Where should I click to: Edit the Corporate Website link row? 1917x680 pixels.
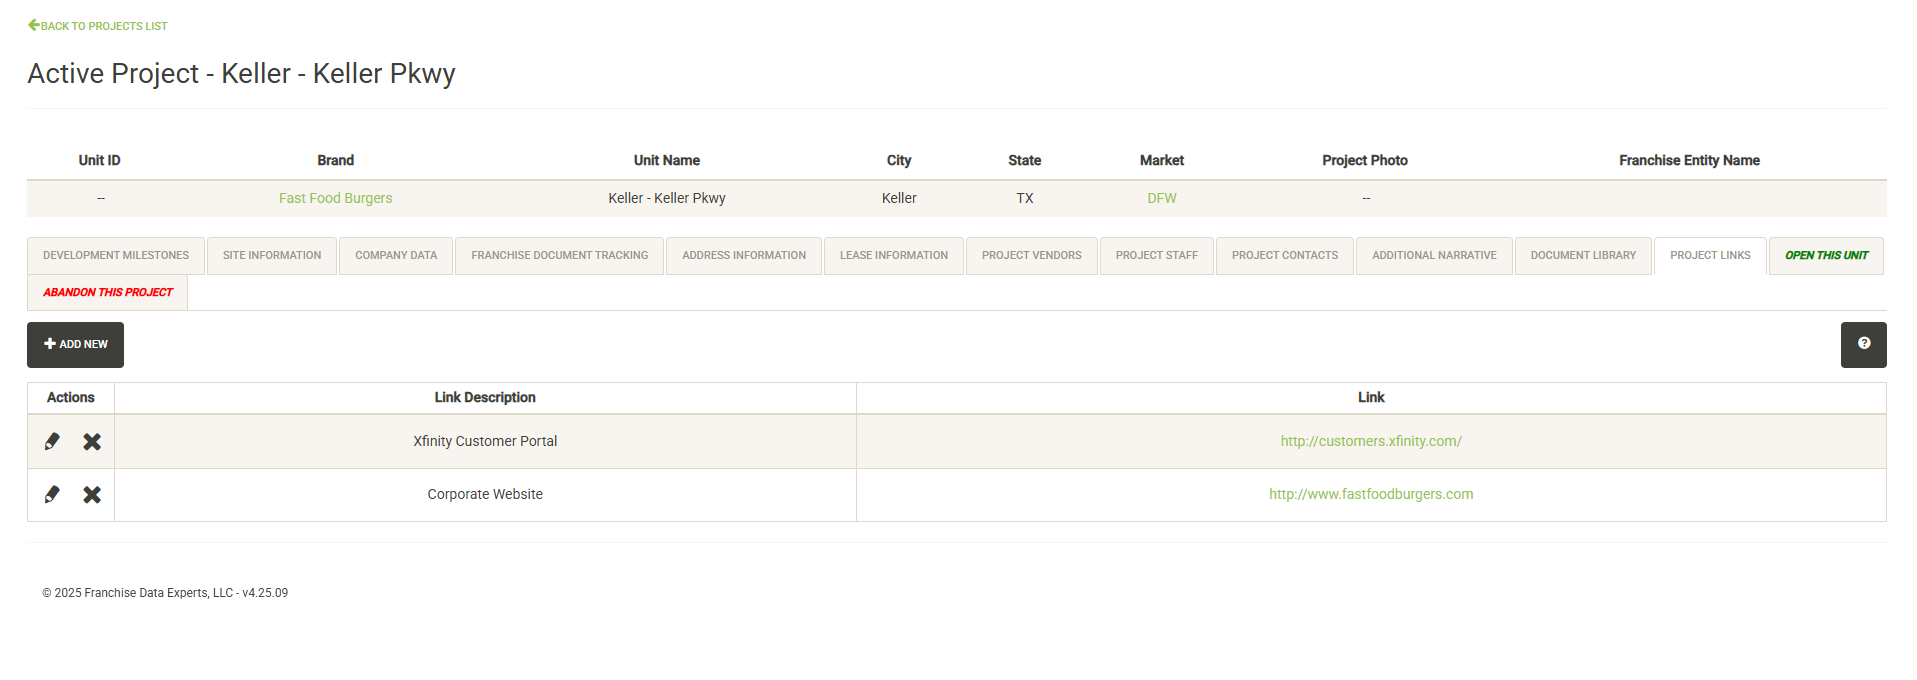[x=52, y=494]
